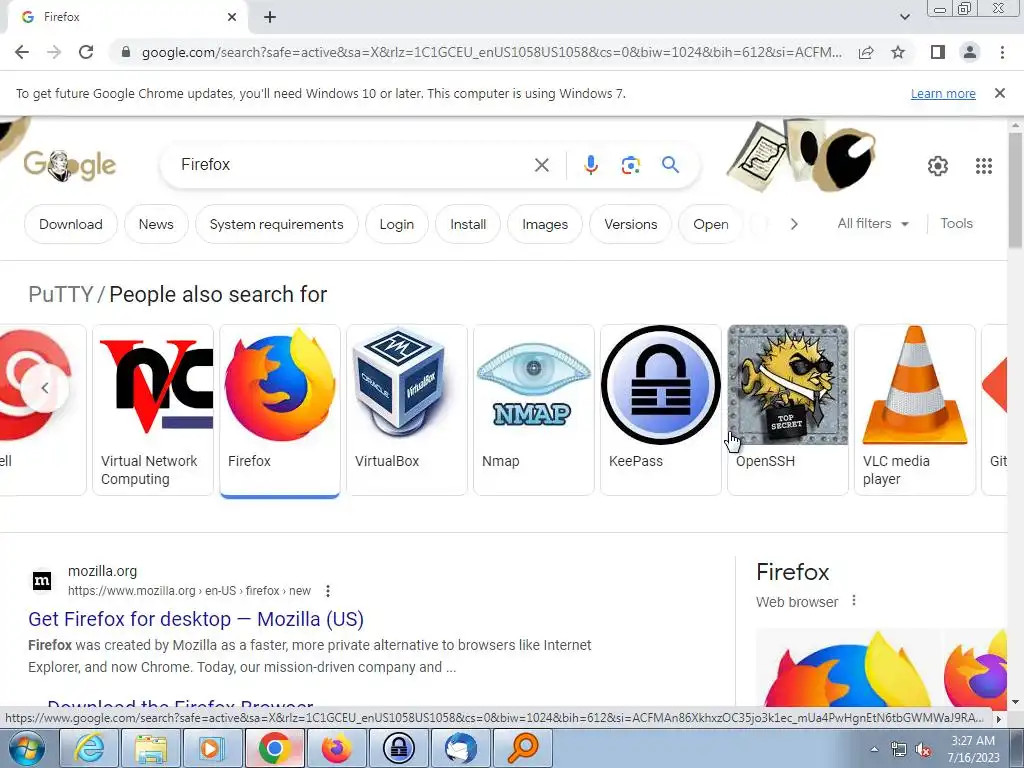Open Windows Explorer from the taskbar

[x=151, y=748]
